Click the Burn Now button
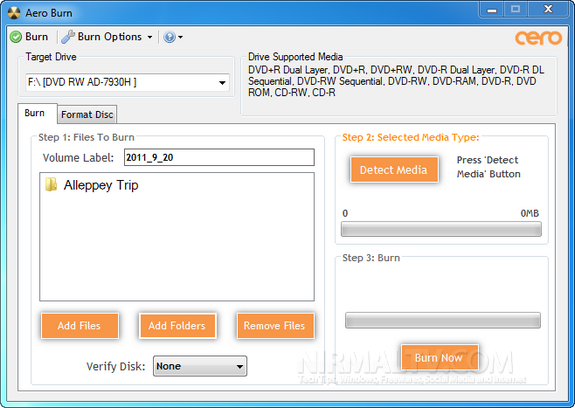 tap(439, 358)
